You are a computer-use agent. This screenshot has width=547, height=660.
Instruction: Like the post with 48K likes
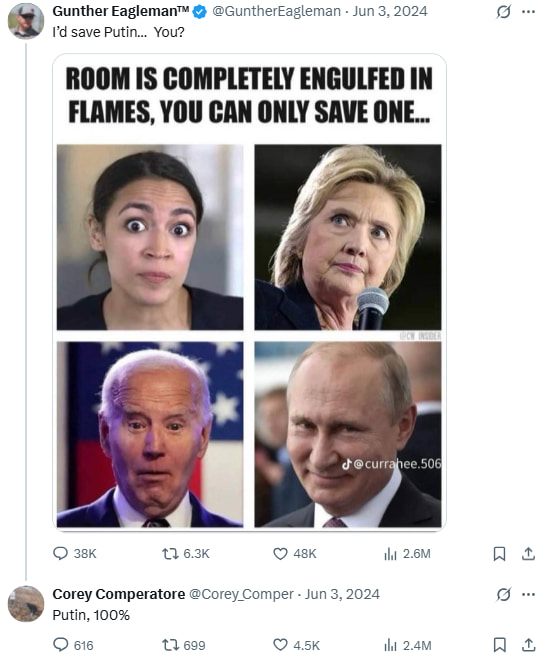[x=295, y=554]
